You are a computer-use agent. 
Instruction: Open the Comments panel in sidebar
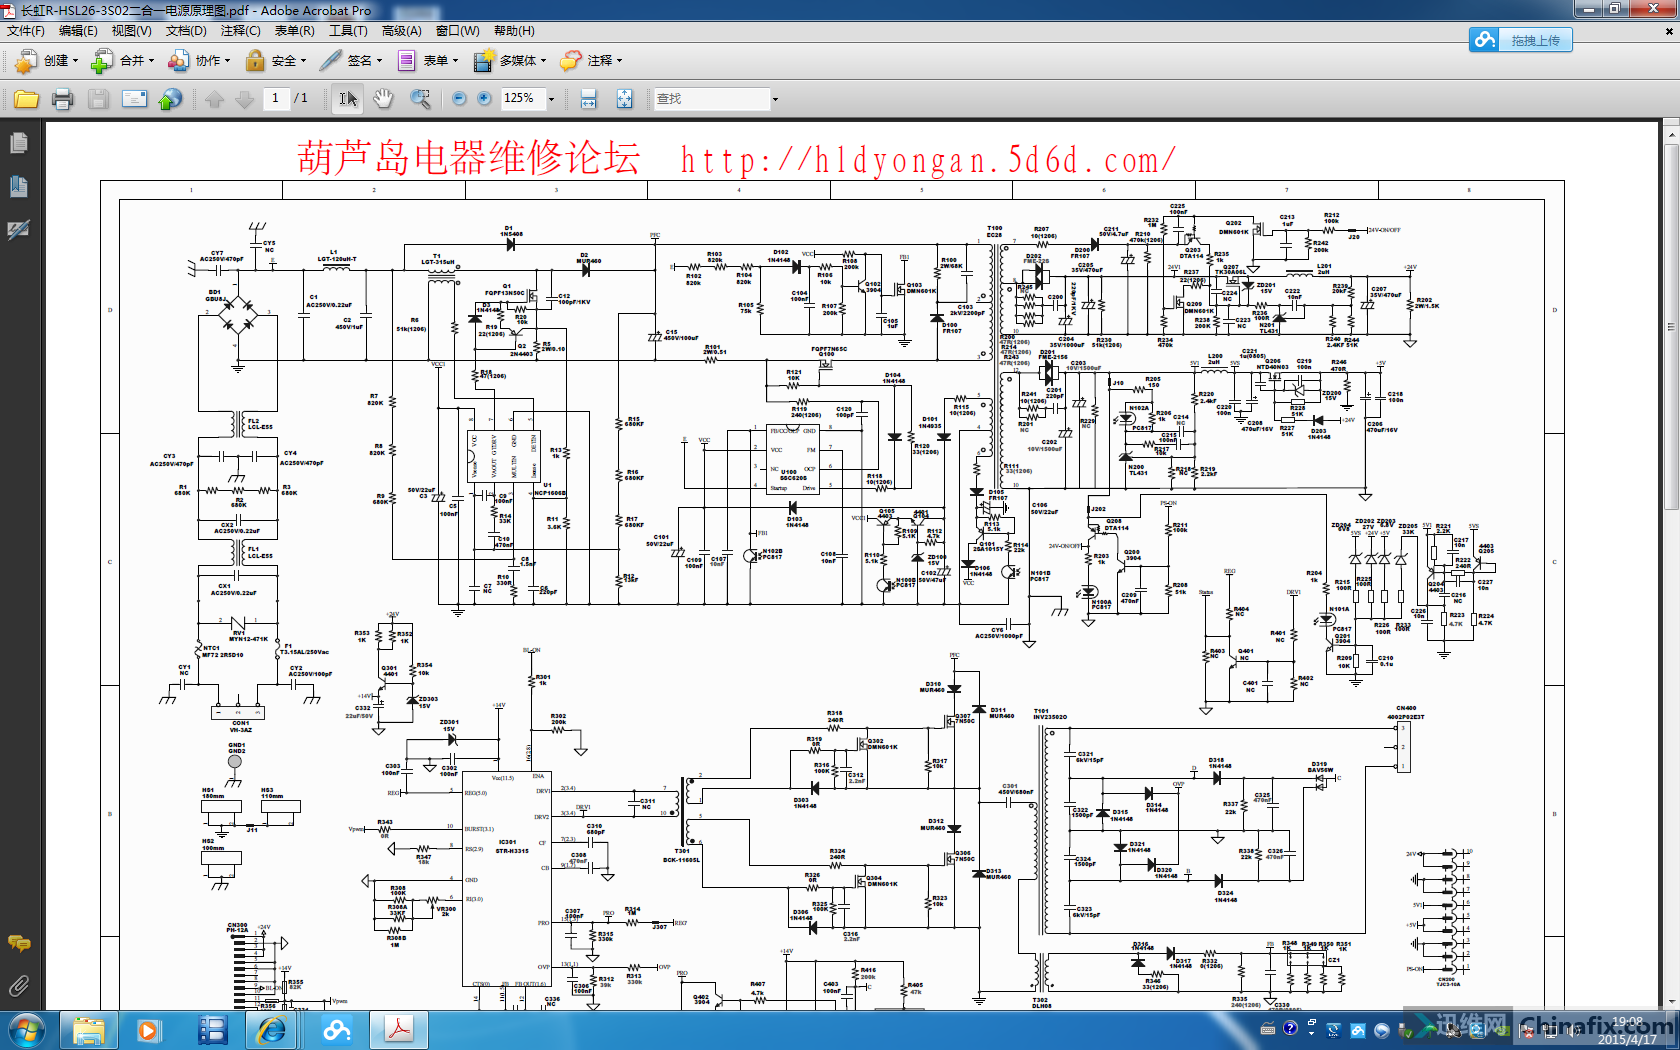(18, 943)
